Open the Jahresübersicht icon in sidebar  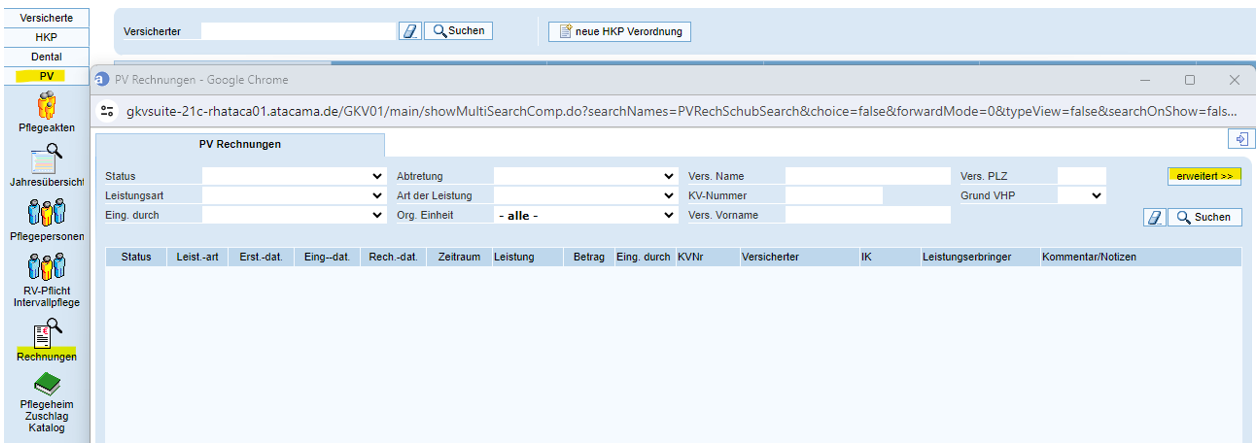[x=45, y=159]
